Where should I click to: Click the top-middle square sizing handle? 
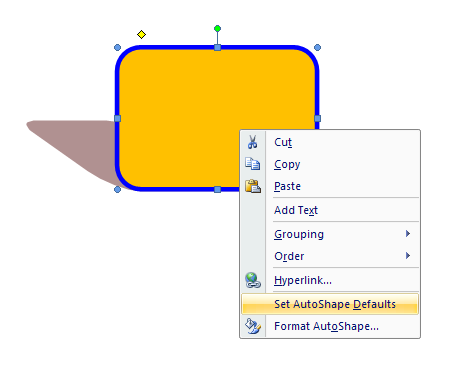tap(217, 48)
